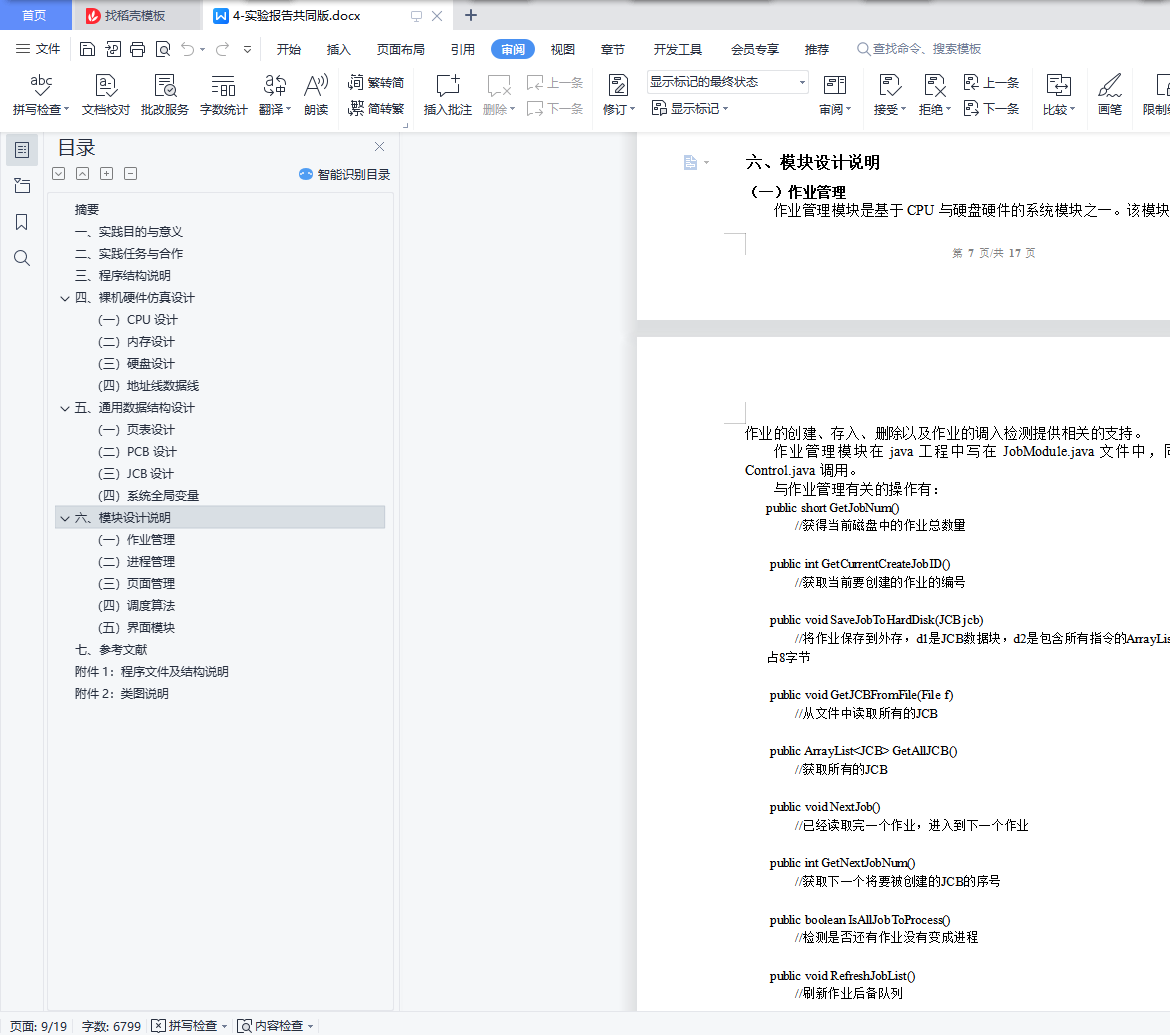Image resolution: width=1170 pixels, height=1035 pixels.
Task: Go to 下一条 next revision
Action: [991, 108]
